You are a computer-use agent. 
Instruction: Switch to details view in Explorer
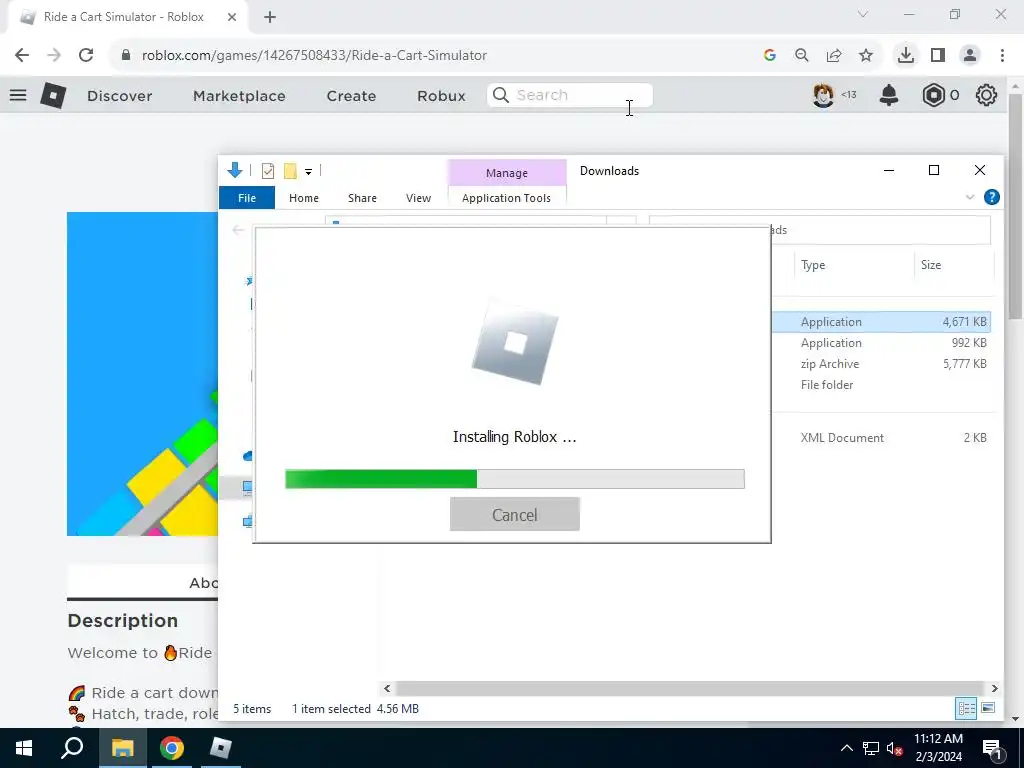point(966,708)
